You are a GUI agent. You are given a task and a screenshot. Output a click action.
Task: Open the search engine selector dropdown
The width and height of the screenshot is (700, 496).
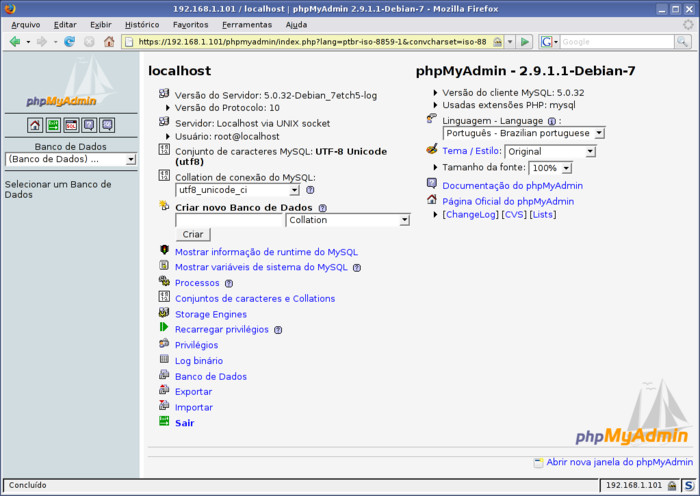click(x=549, y=42)
